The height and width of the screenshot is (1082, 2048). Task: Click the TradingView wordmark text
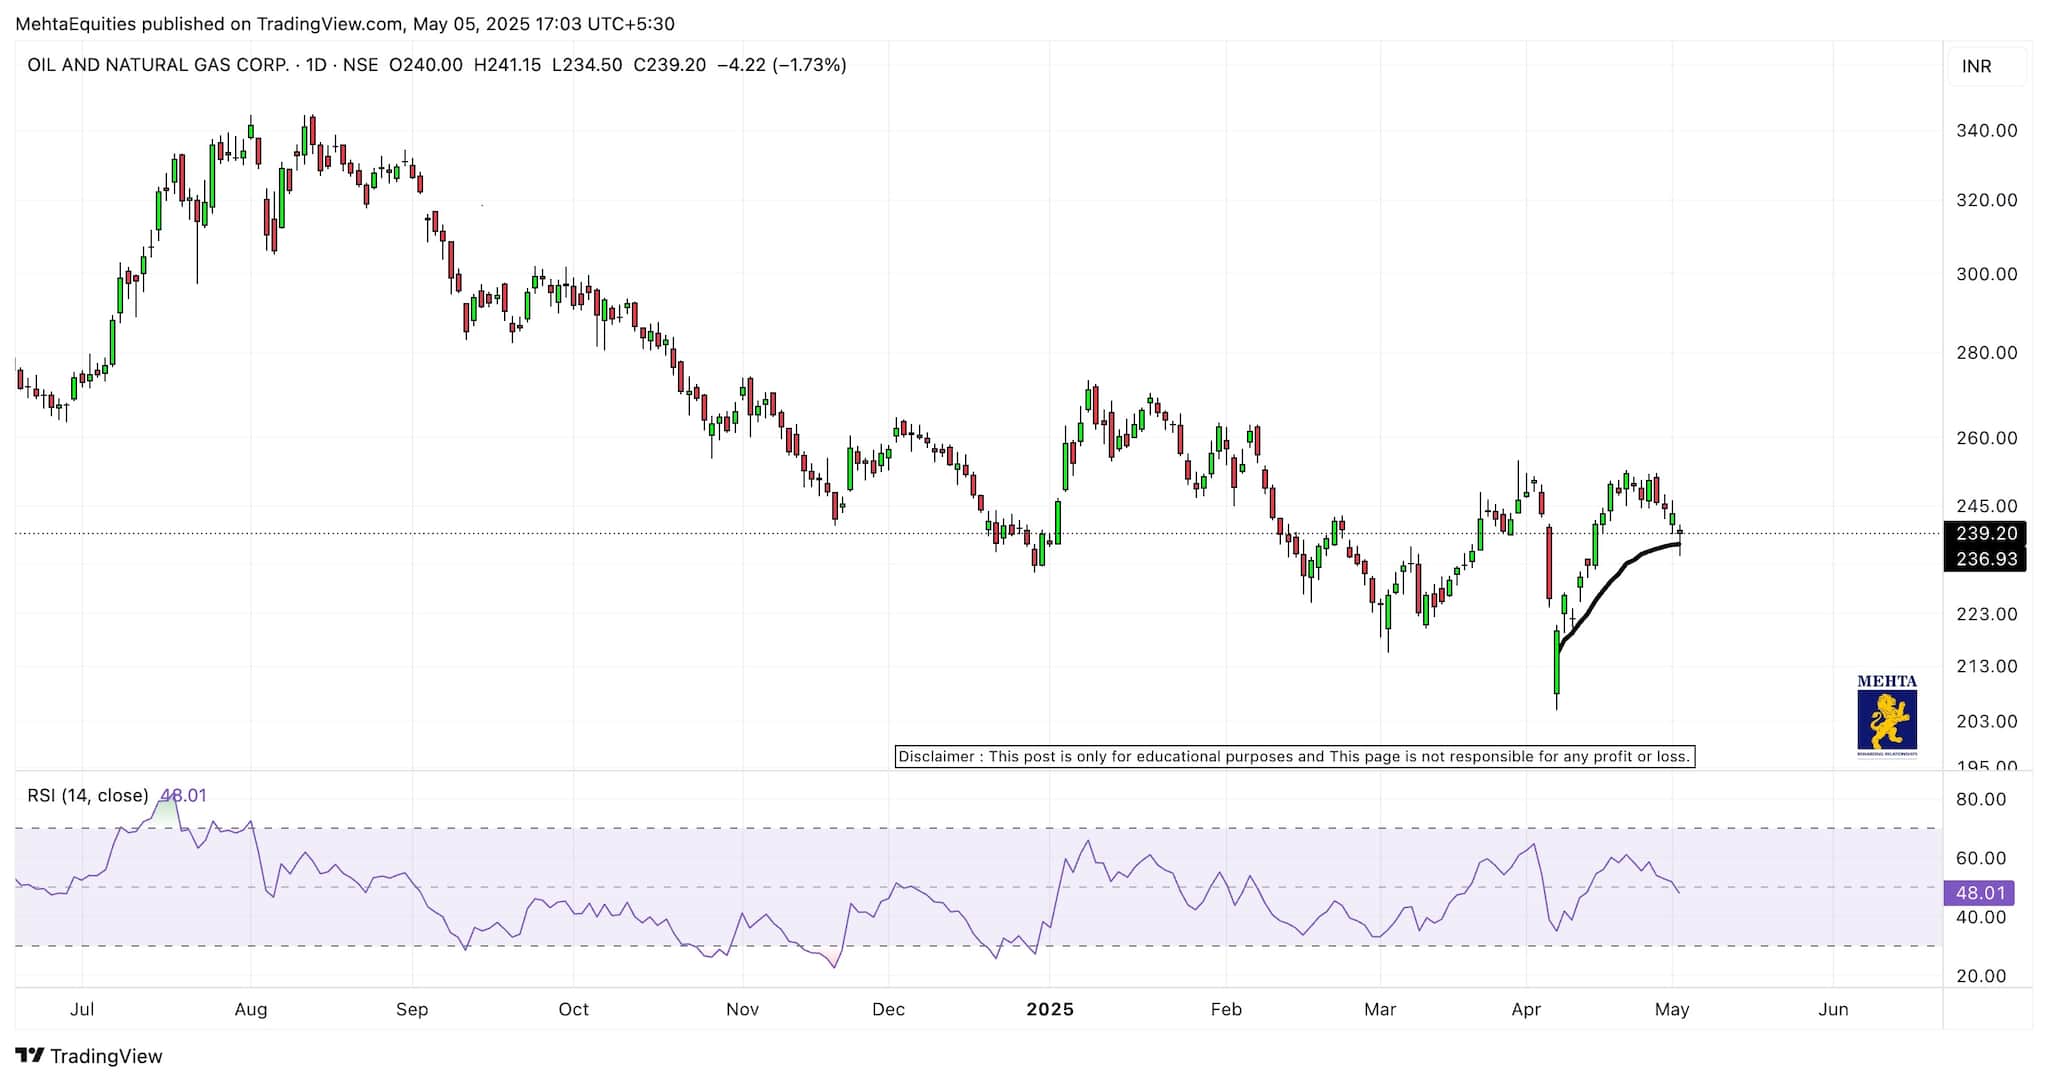coord(106,1056)
